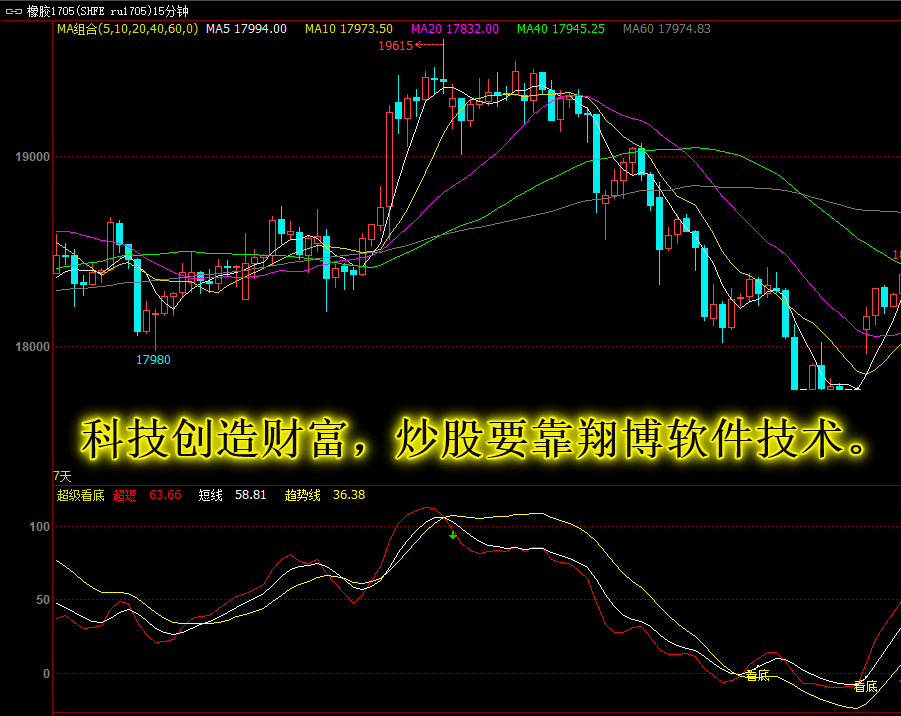Click the 17980 low price label
The image size is (901, 716).
pos(153,360)
